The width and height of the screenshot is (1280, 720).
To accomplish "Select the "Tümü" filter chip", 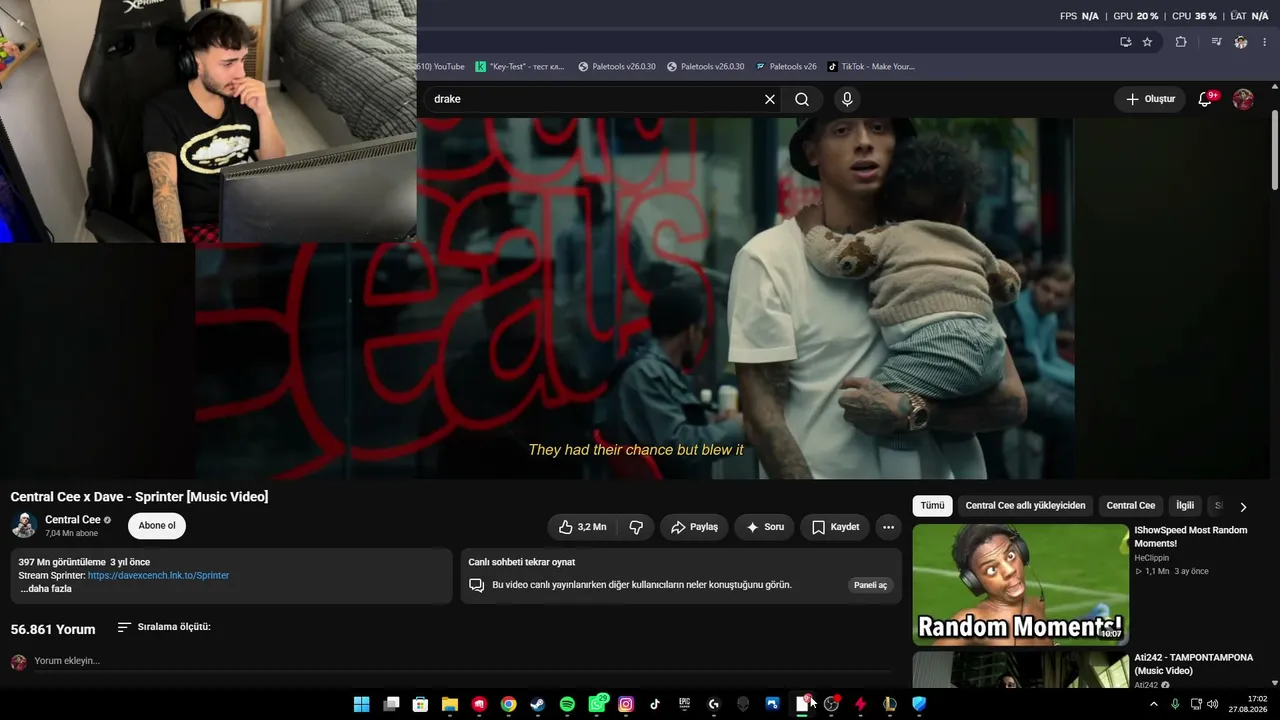I will (932, 506).
